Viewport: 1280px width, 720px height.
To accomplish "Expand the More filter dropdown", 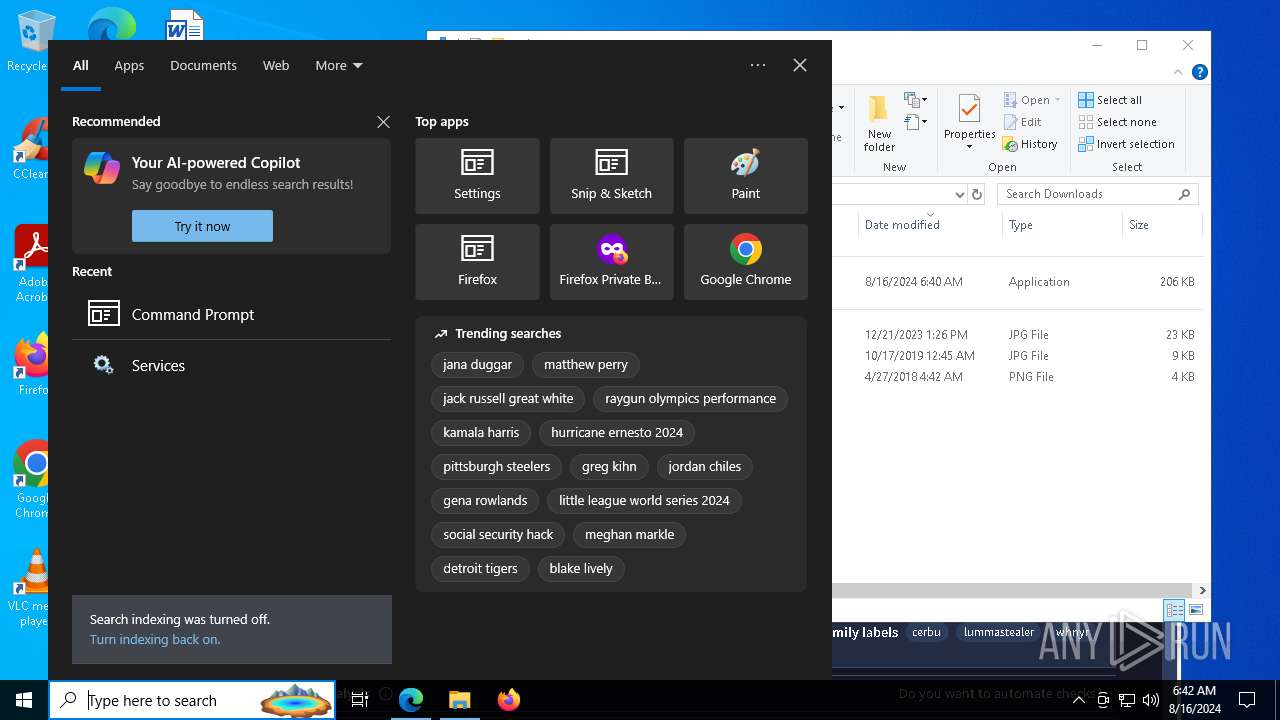I will coord(339,65).
